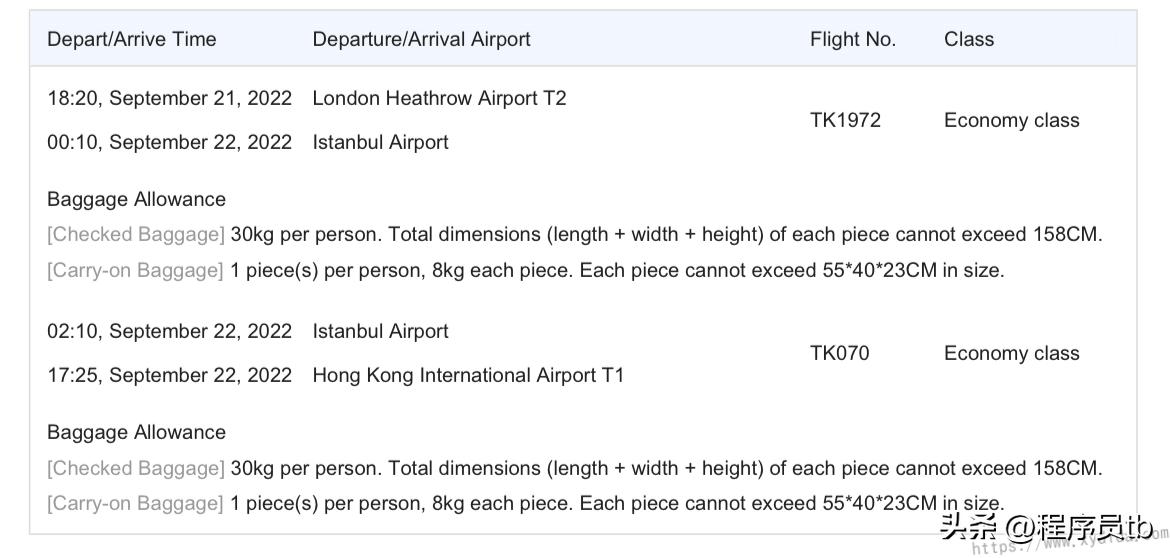The height and width of the screenshot is (558, 1170).
Task: Click the Depart/Arrive Time column header
Action: tap(131, 40)
